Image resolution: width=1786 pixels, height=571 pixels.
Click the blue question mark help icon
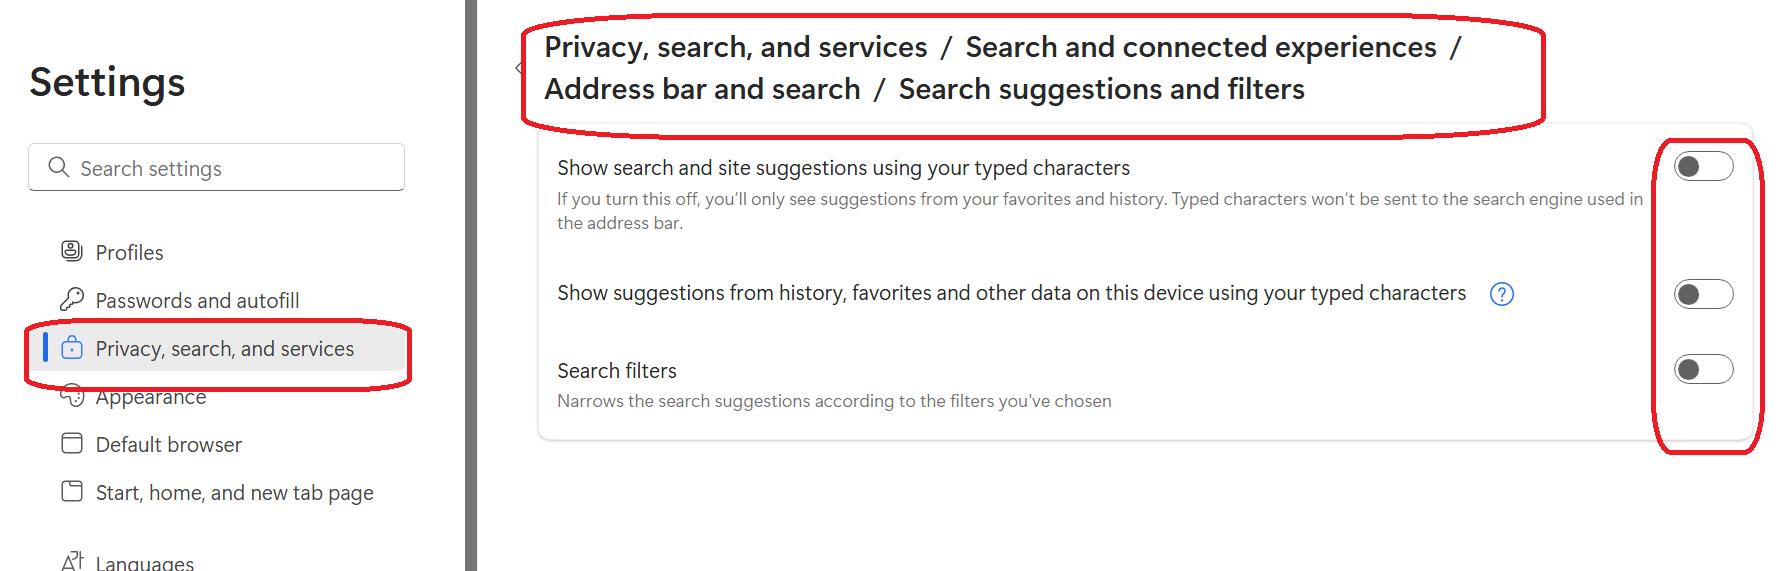[x=1501, y=294]
